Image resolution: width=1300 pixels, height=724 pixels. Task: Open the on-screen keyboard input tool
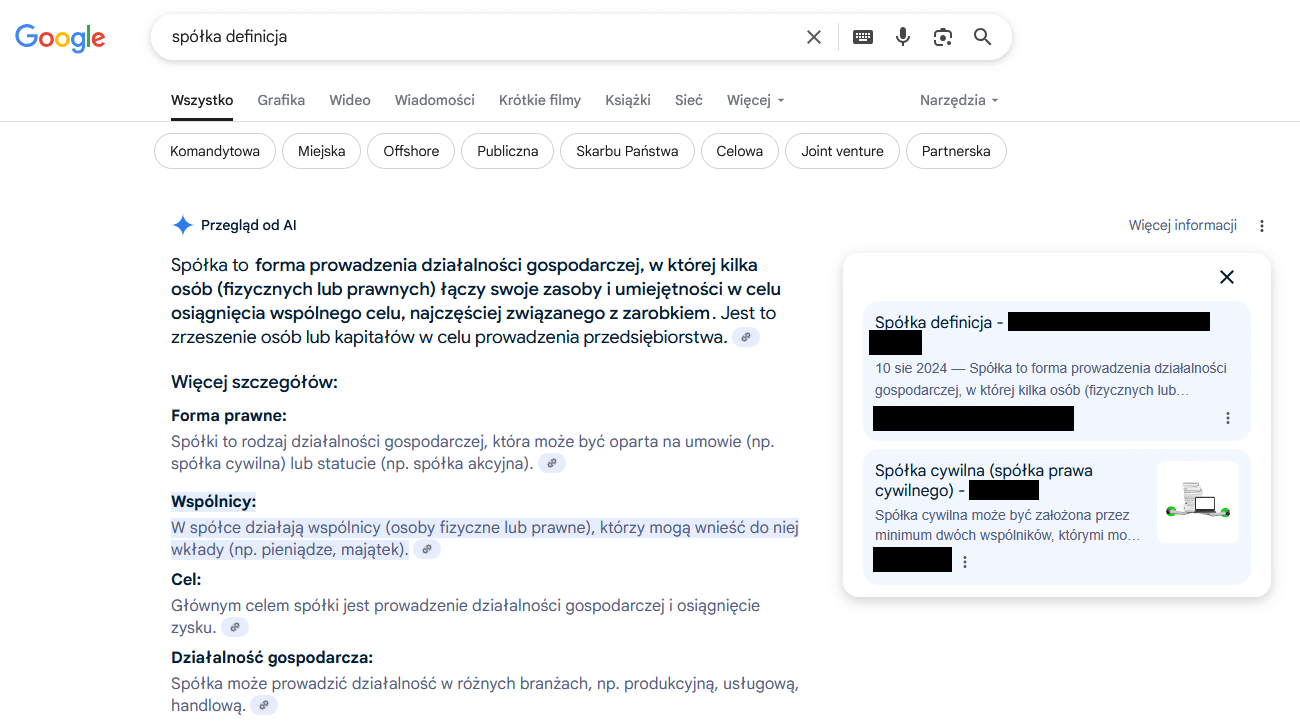(862, 37)
